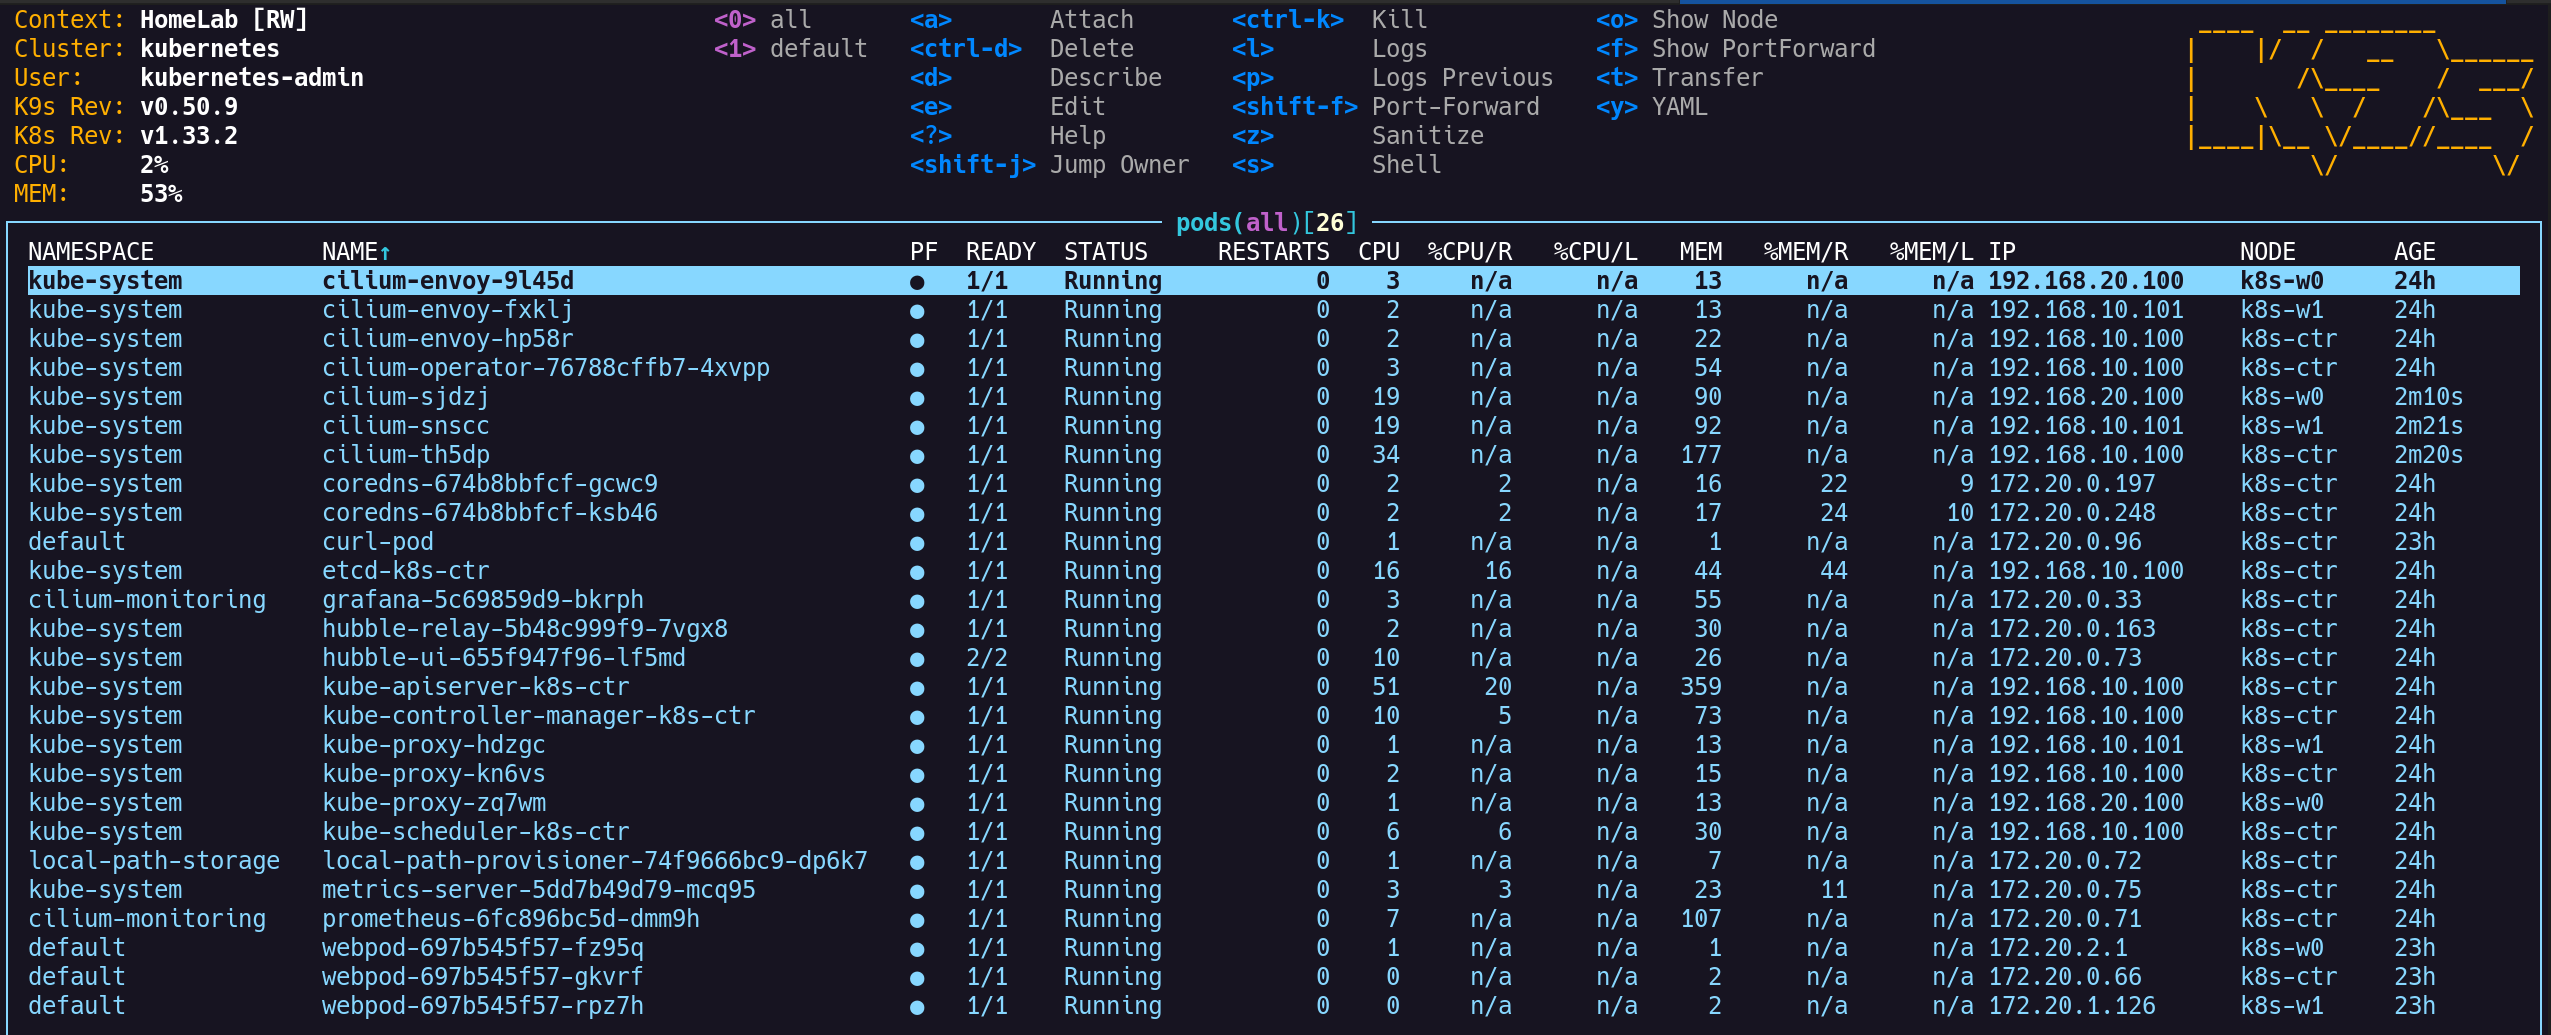This screenshot has height=1035, width=2551.
Task: Select the cilium-sjdzj pod row
Action: pyautogui.click(x=1273, y=397)
